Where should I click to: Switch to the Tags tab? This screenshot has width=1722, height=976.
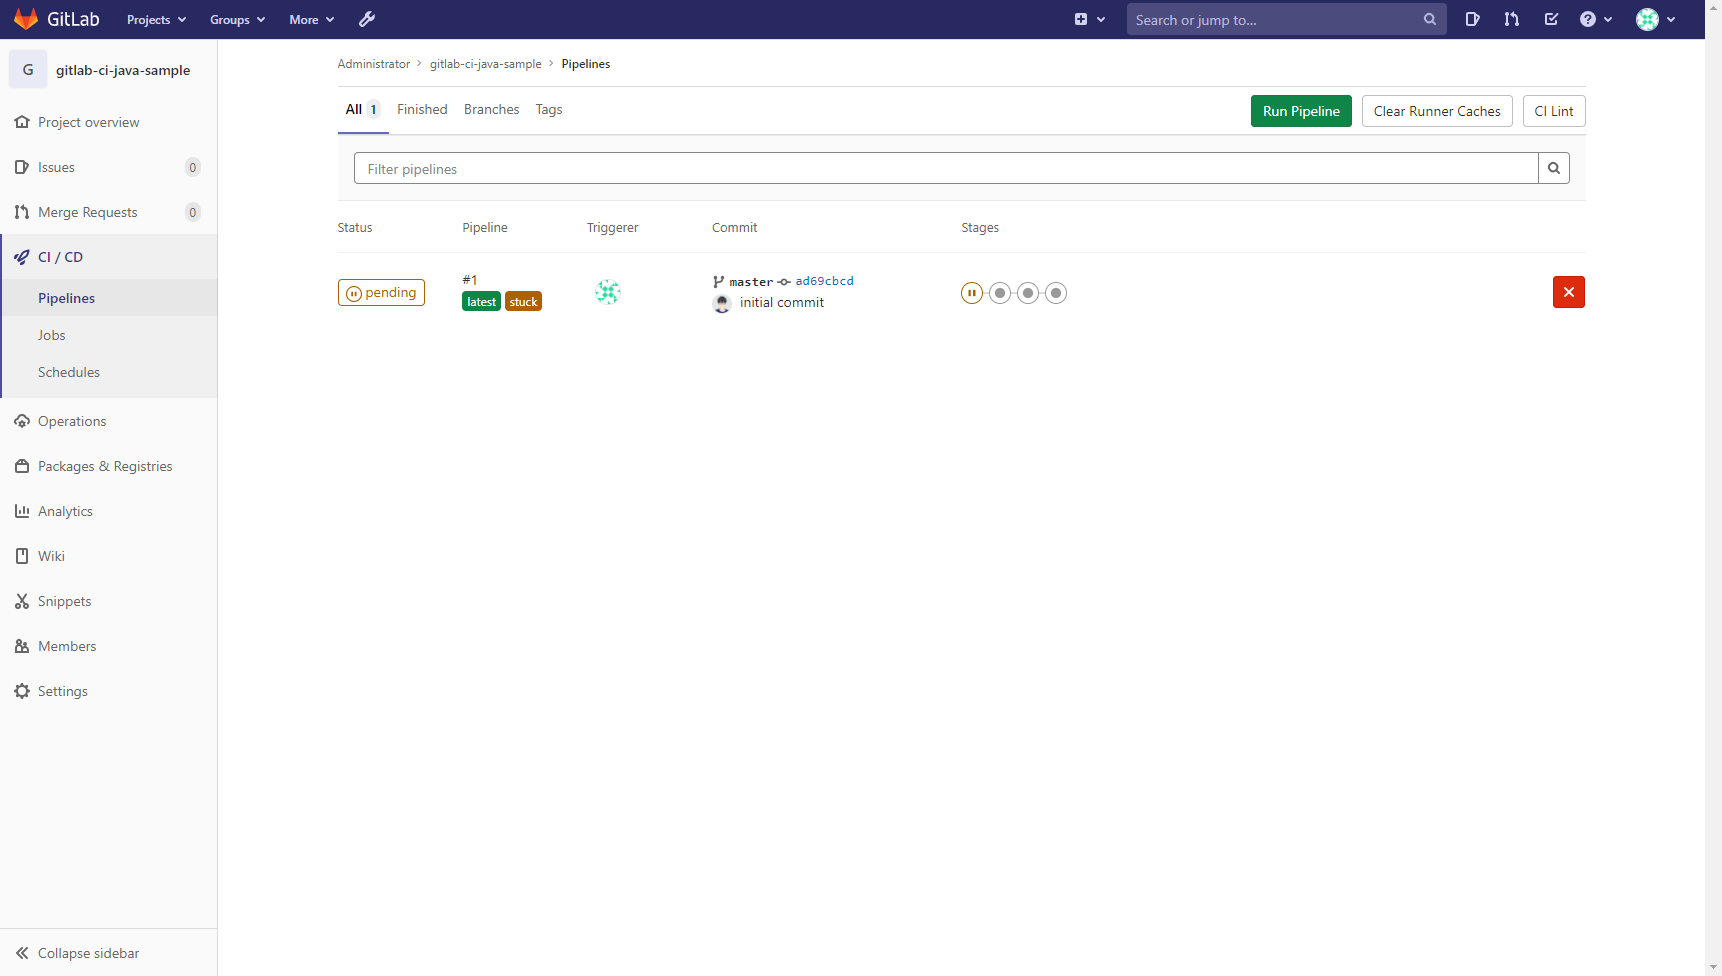pyautogui.click(x=549, y=110)
